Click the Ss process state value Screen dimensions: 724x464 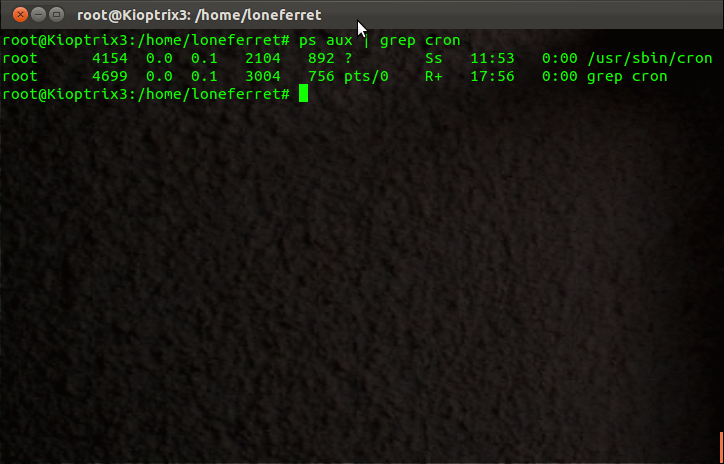pos(434,58)
